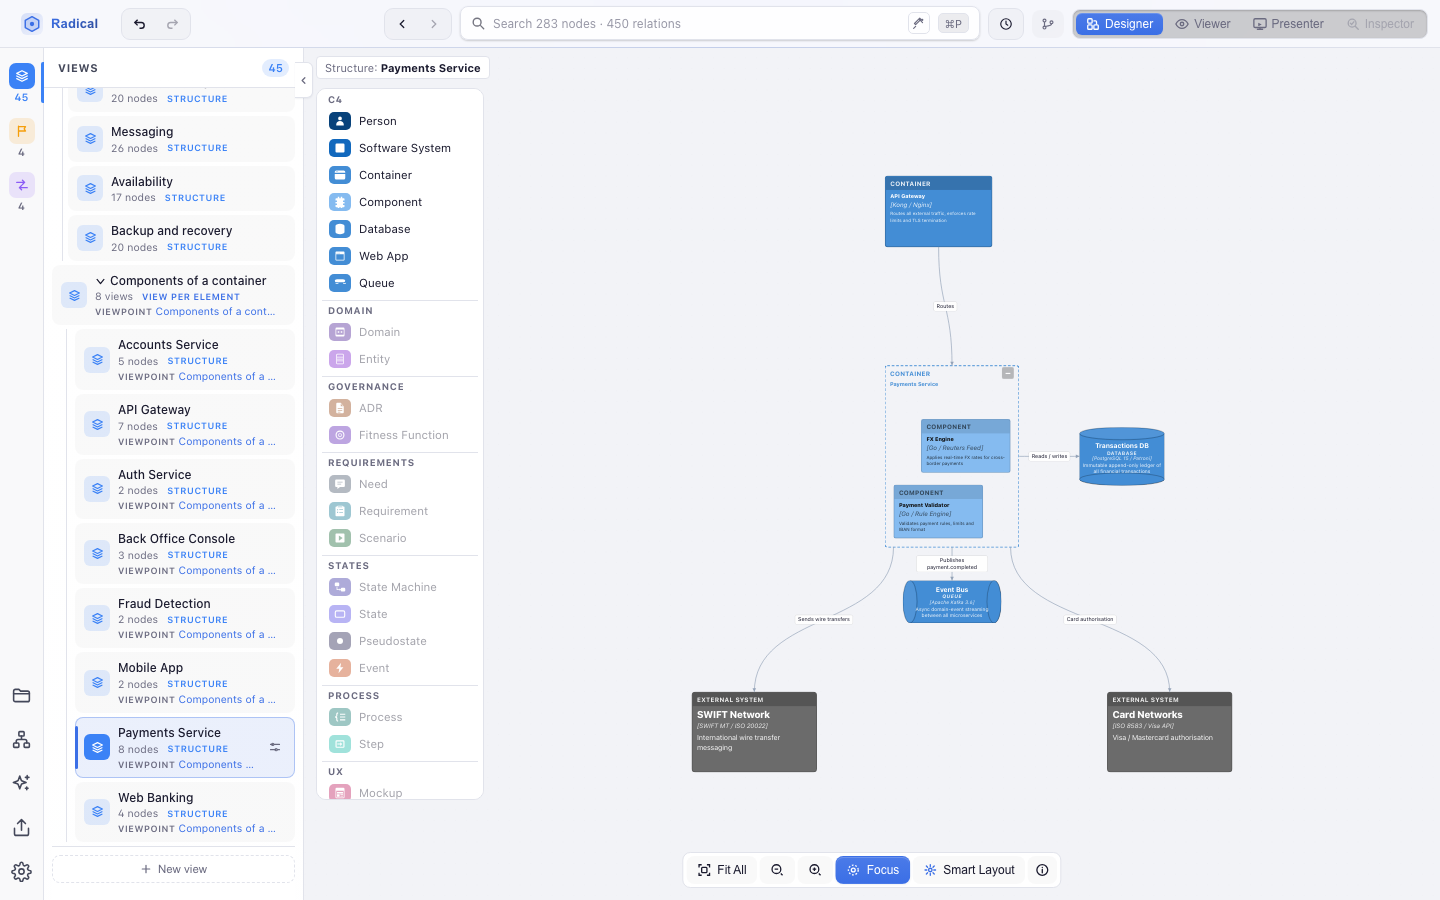Screen dimensions: 1440x900
Task: Click the redo arrow button
Action: pos(172,24)
